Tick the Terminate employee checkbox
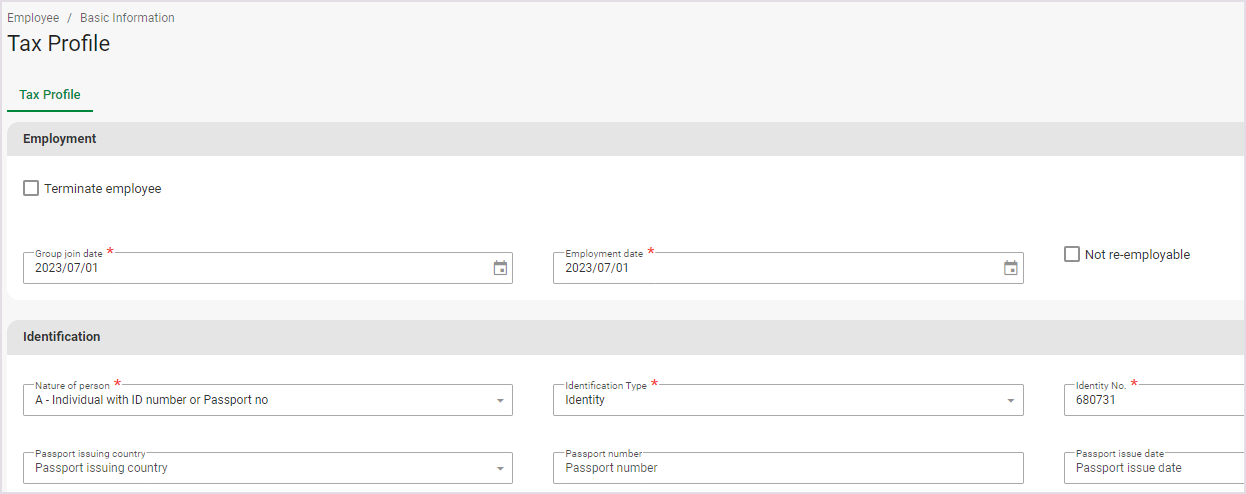 point(31,188)
